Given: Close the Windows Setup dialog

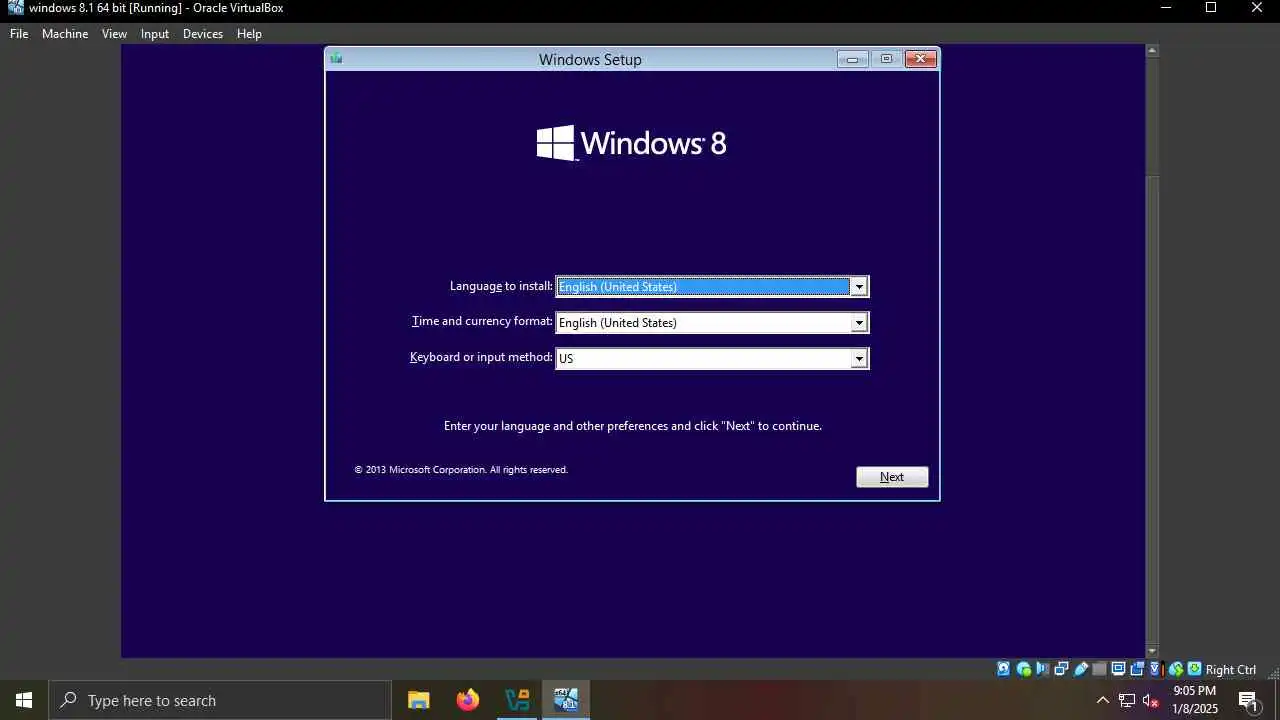Looking at the screenshot, I should click(921, 59).
